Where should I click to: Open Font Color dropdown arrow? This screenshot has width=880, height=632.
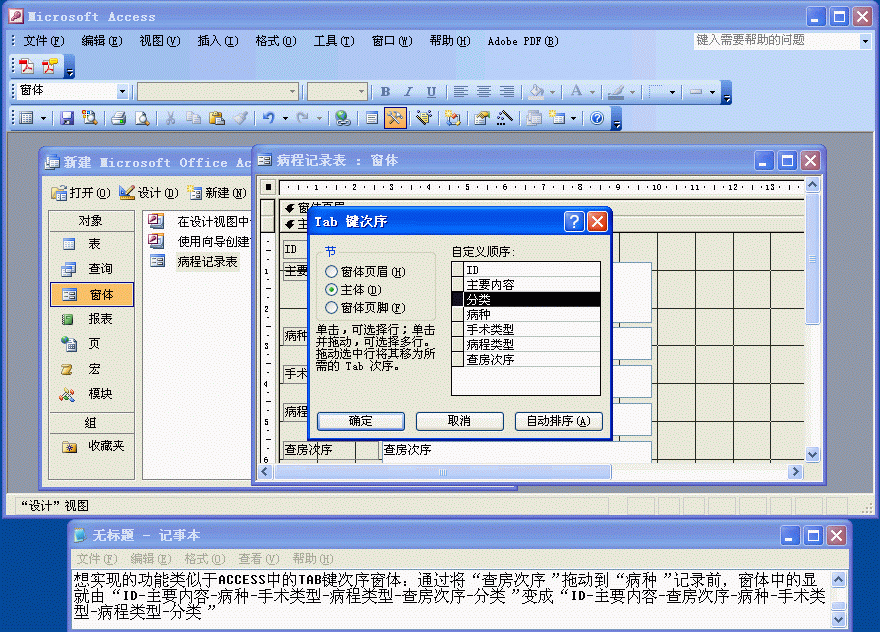(x=592, y=92)
